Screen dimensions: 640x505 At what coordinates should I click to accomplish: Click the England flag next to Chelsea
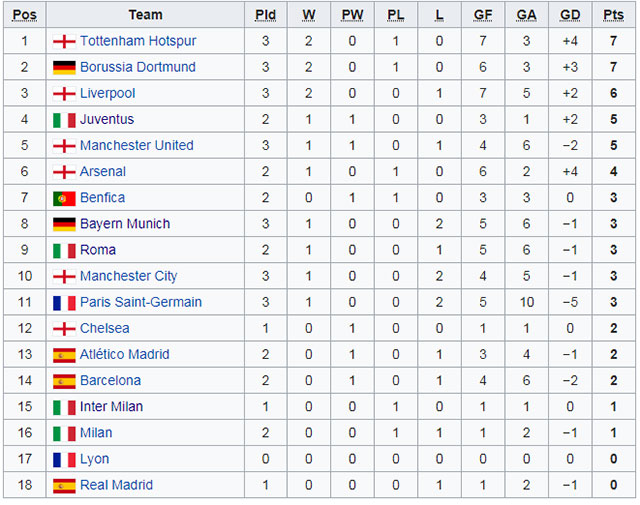(64, 328)
